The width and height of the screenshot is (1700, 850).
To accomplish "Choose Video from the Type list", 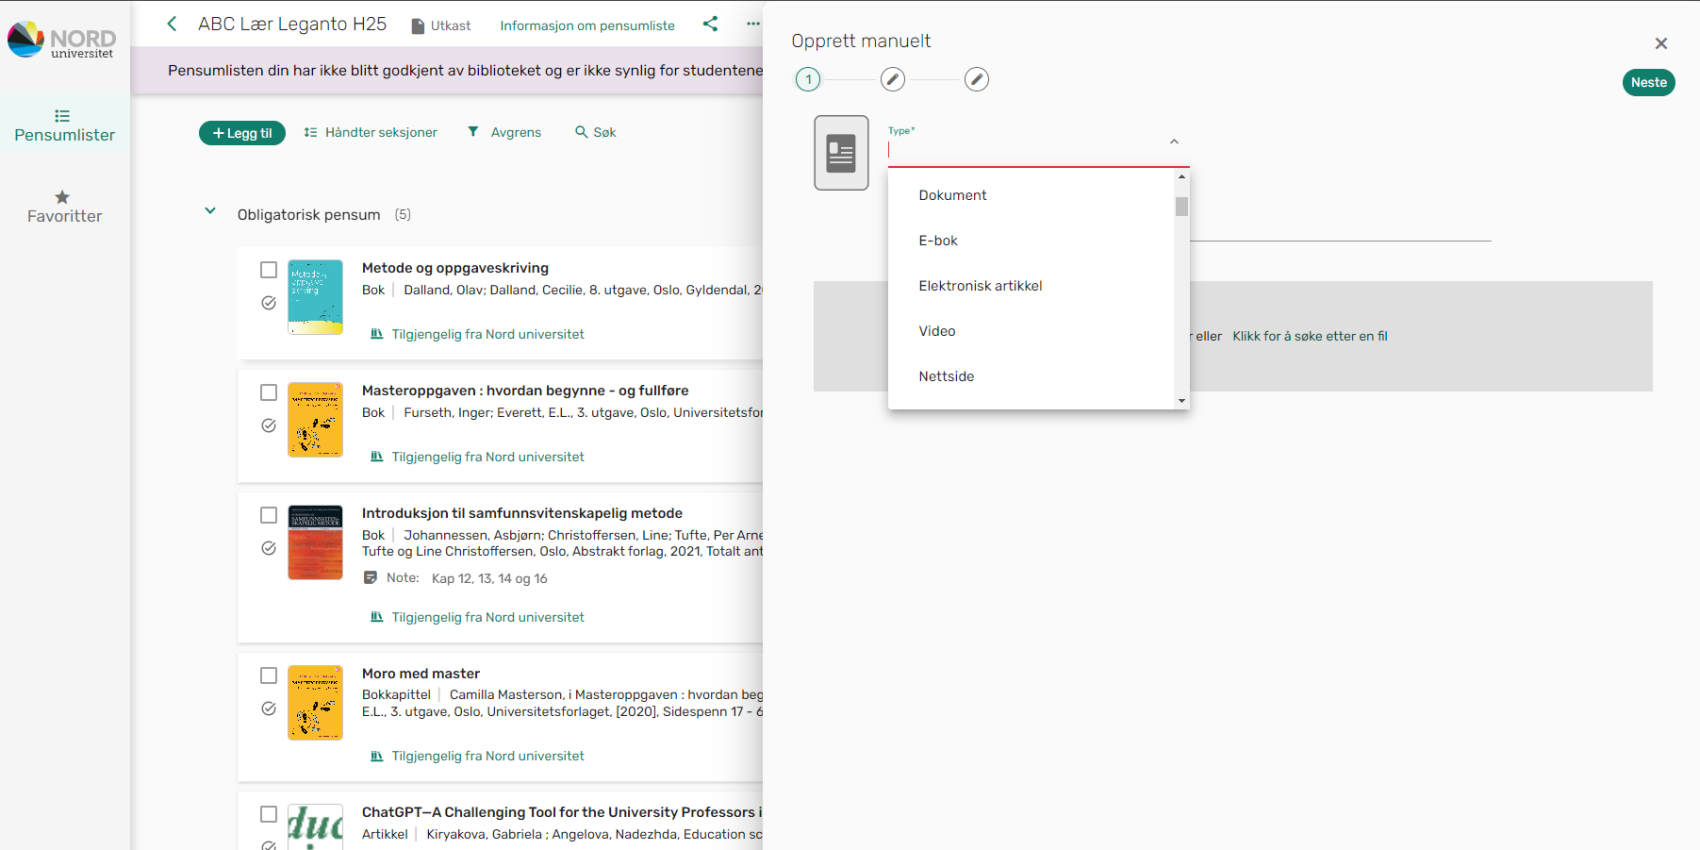I will [x=1031, y=331].
